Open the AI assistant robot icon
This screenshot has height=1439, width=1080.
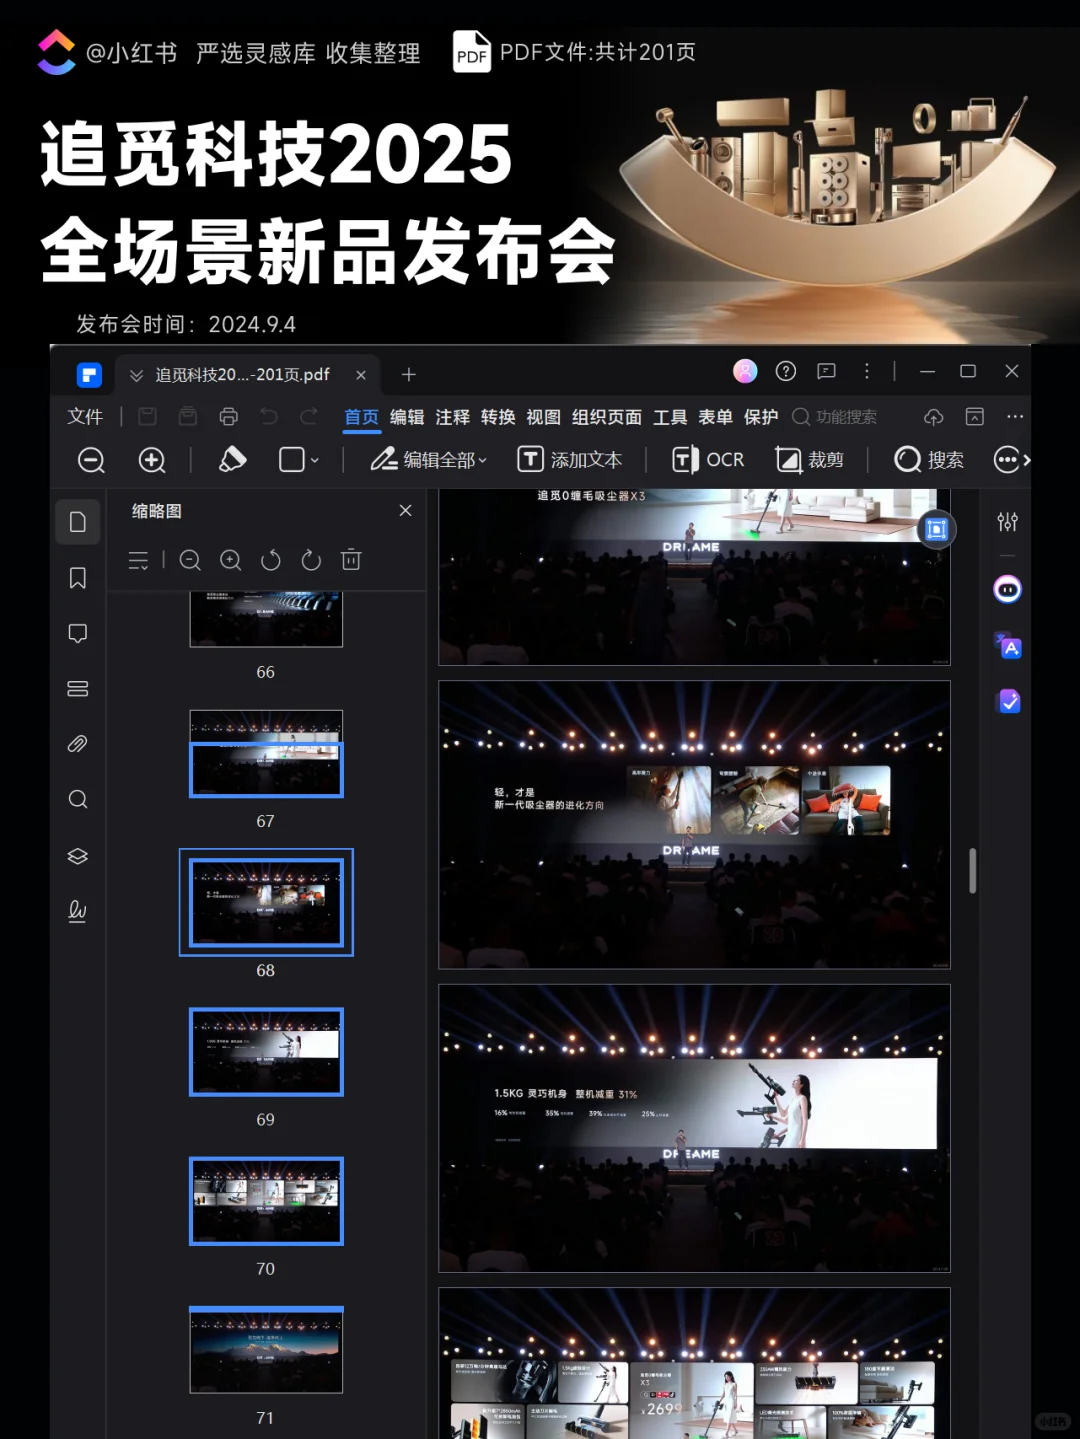(x=1007, y=590)
